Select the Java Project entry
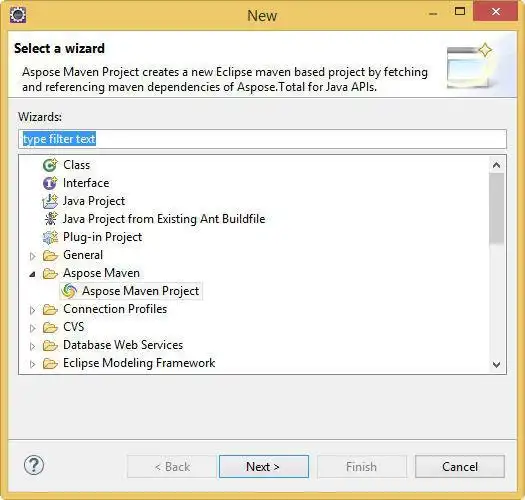The image size is (525, 500). 94,201
